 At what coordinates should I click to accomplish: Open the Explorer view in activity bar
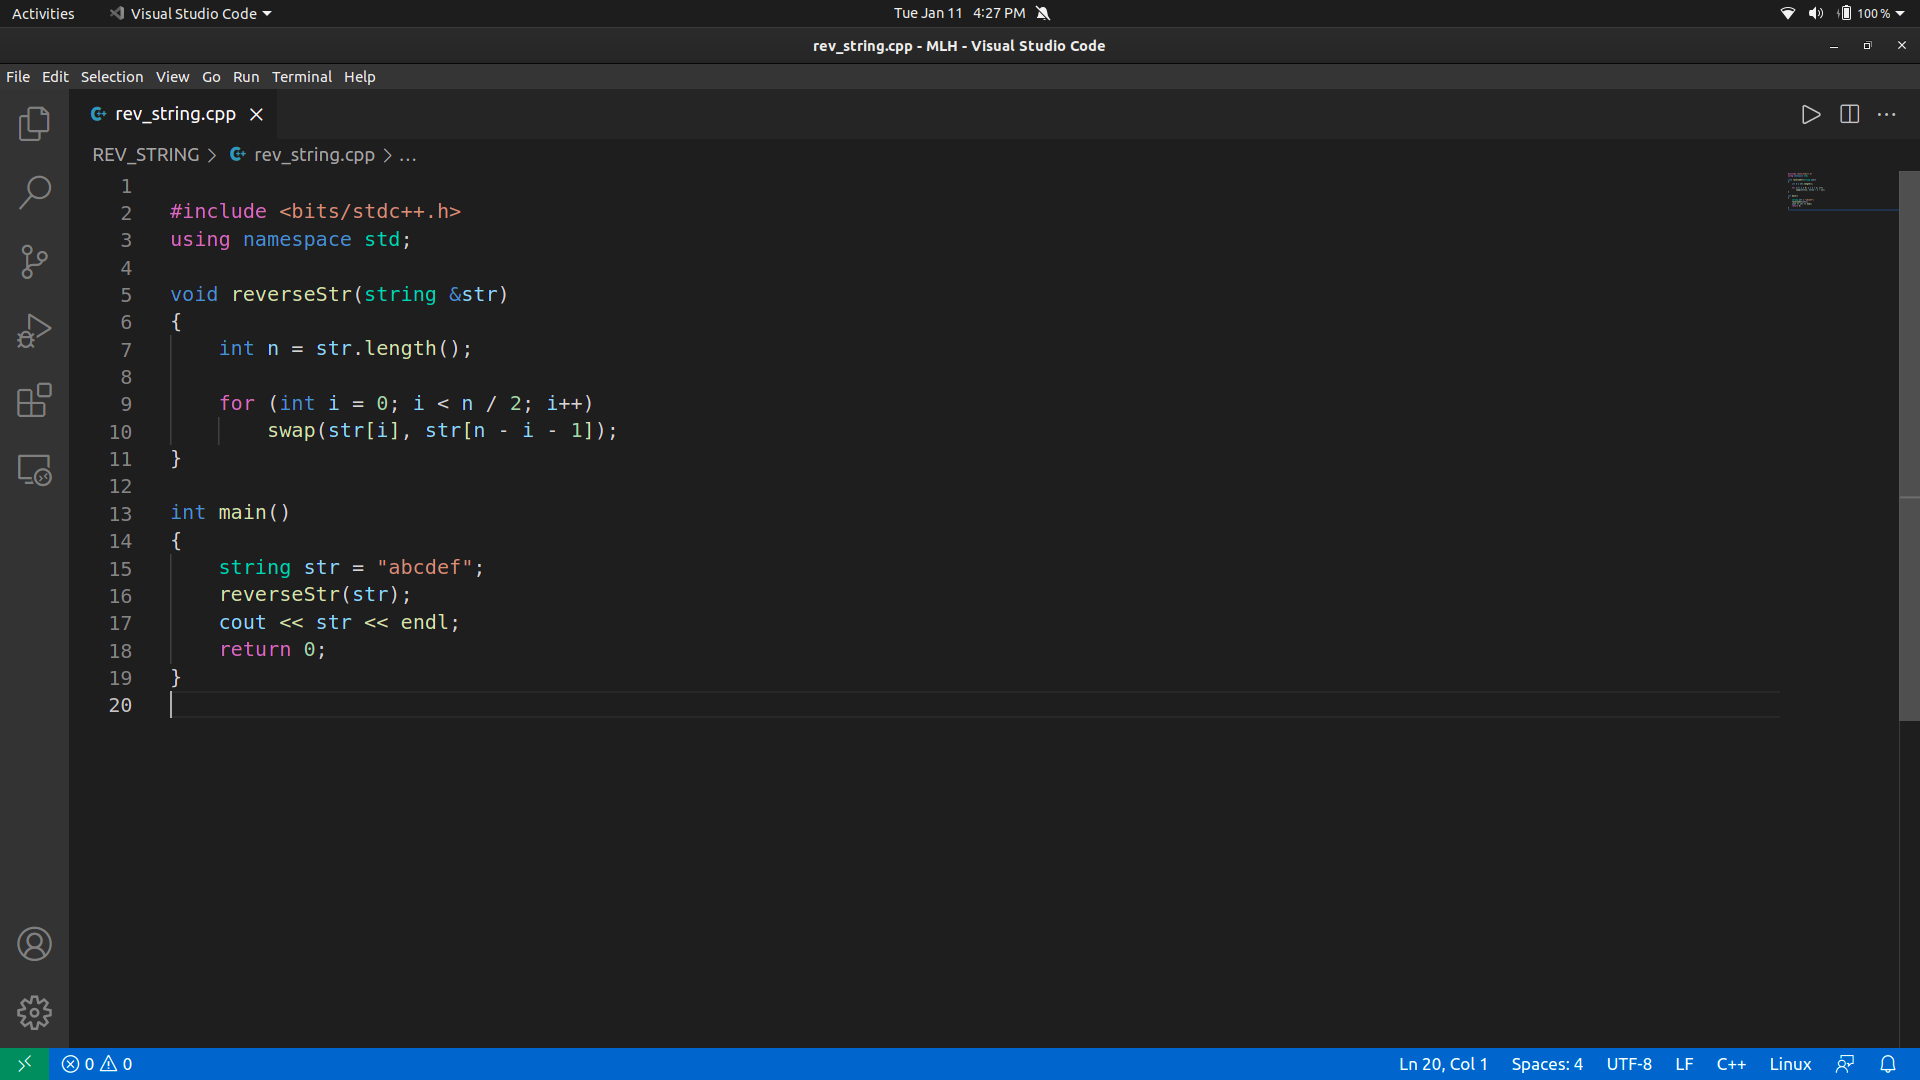(34, 124)
